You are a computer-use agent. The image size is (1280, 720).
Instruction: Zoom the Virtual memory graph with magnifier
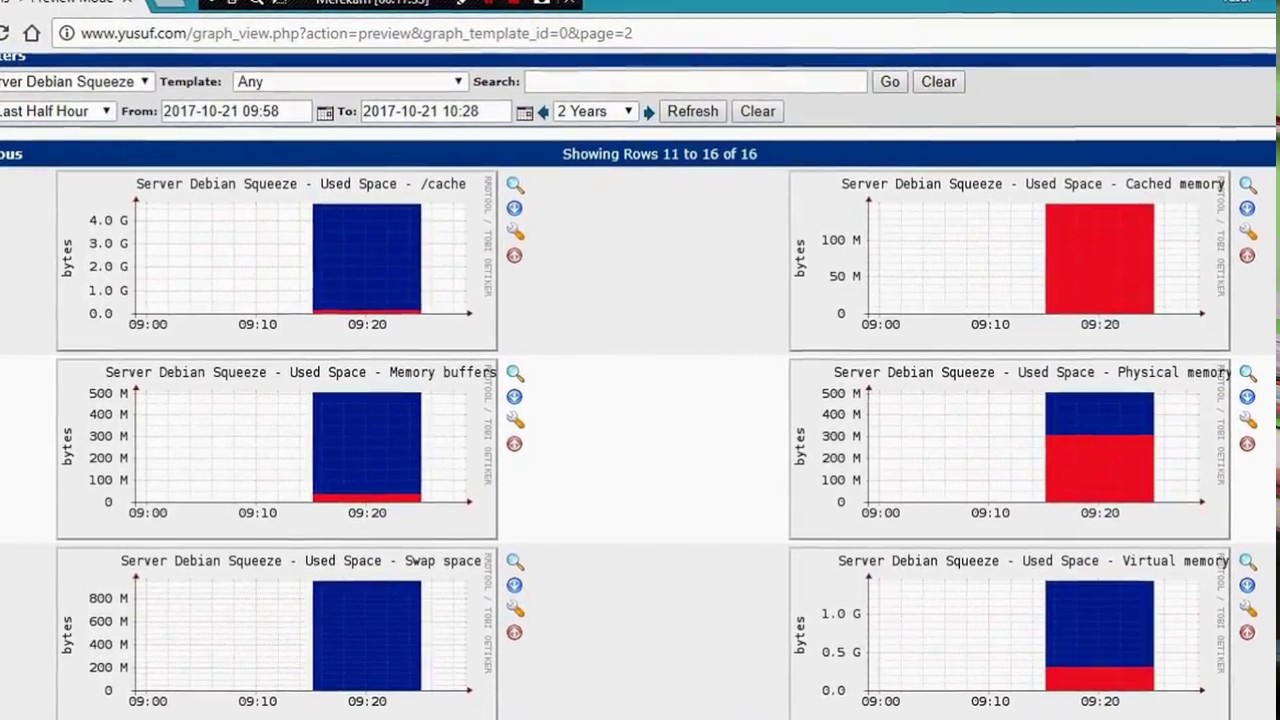(x=1247, y=562)
